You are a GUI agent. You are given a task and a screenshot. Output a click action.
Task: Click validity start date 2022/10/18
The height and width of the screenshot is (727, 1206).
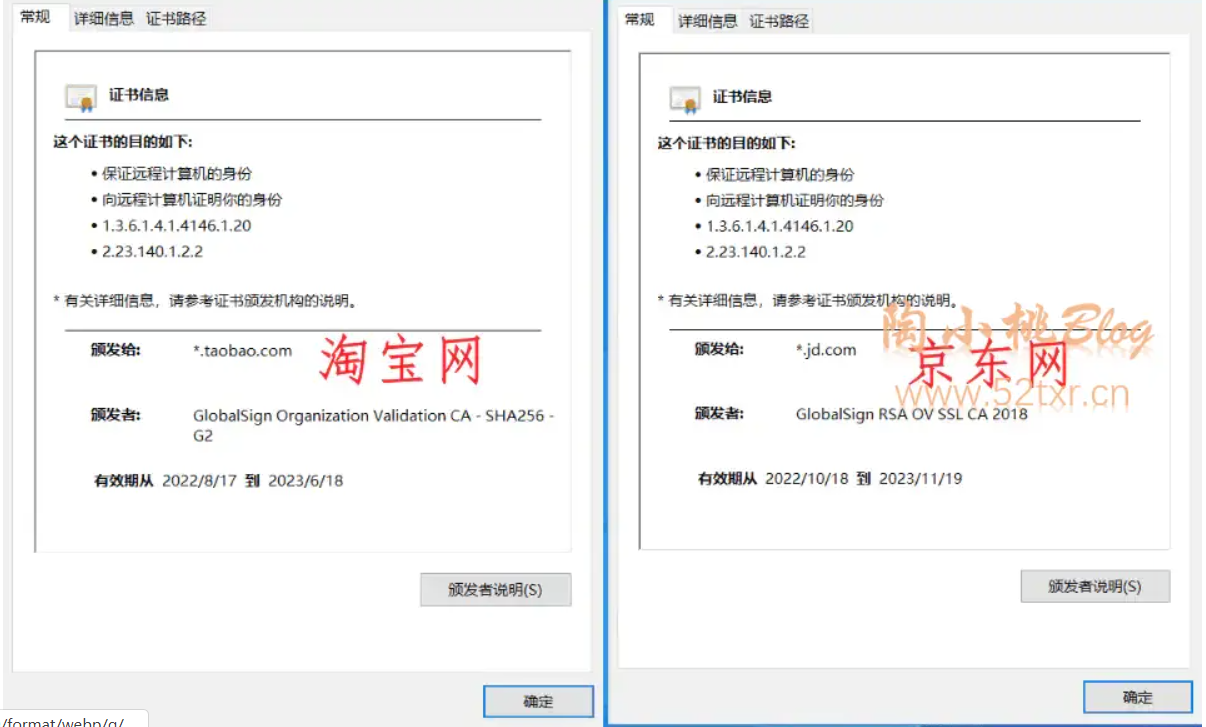(x=806, y=479)
